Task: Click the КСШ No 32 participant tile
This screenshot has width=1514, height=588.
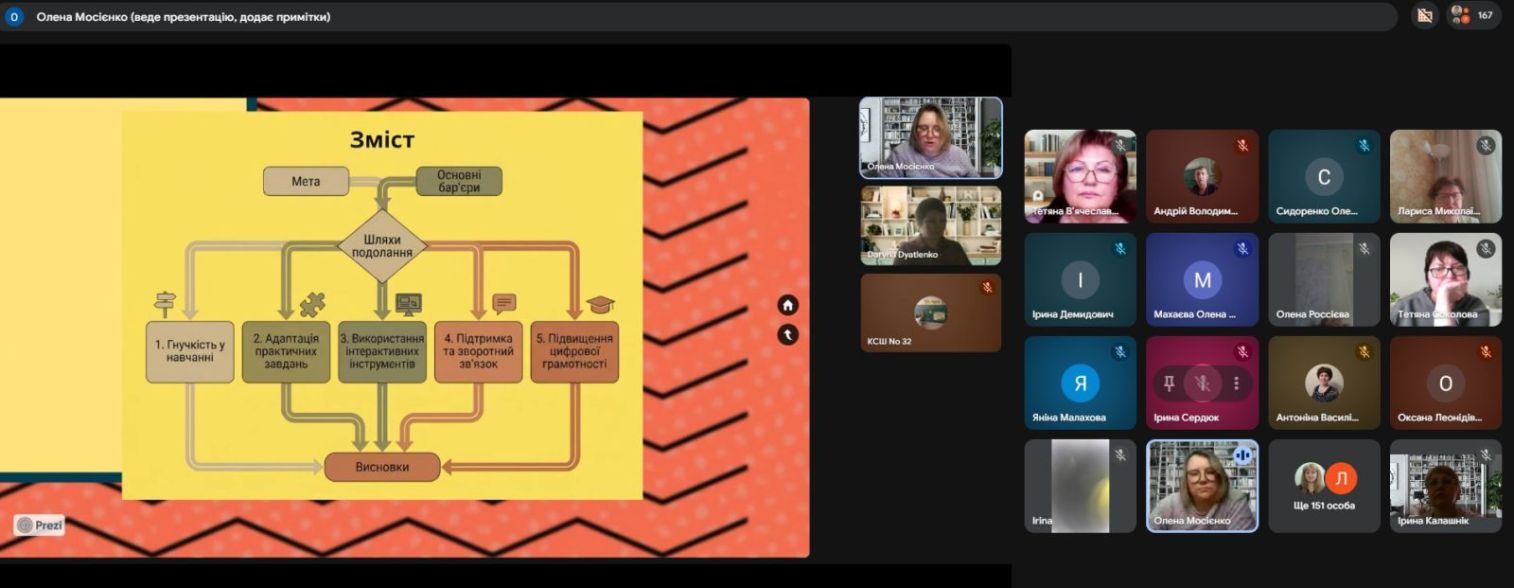Action: 930,313
